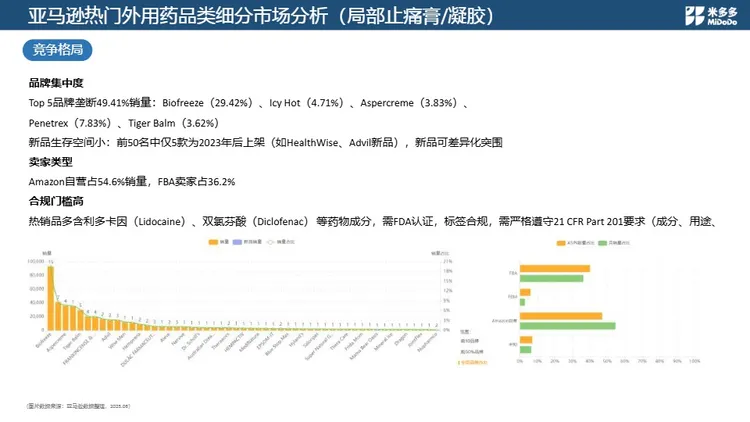This screenshot has height=422, width=750.
Task: Click the 'Diclofenac' mention in the compliance line
Action: 281,222
